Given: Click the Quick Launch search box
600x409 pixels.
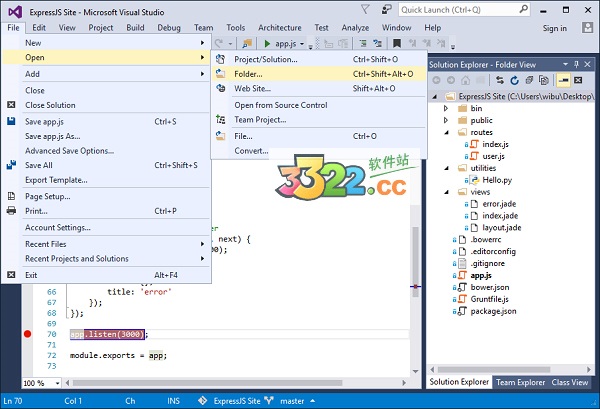Looking at the screenshot, I should (x=464, y=10).
